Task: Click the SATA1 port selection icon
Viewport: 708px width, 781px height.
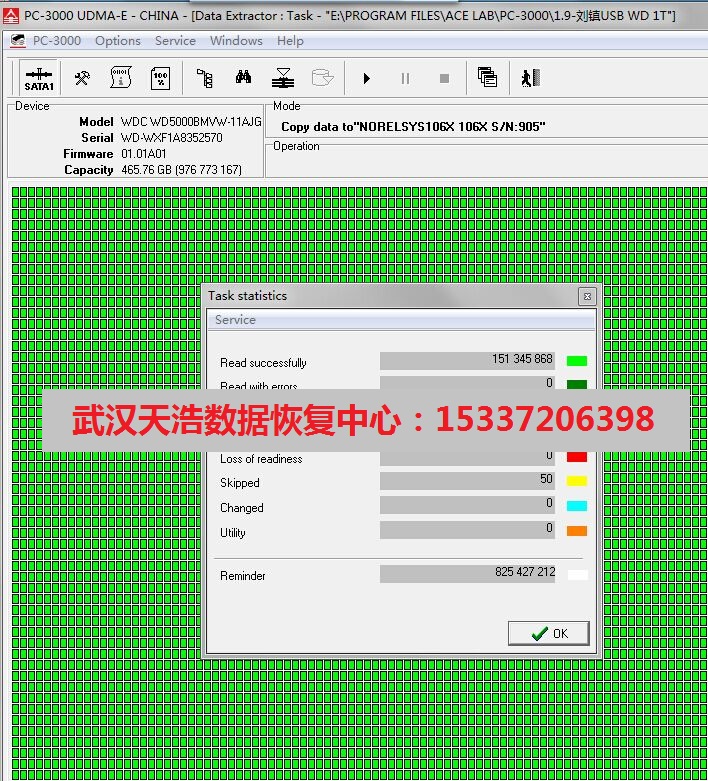Action: pyautogui.click(x=39, y=78)
